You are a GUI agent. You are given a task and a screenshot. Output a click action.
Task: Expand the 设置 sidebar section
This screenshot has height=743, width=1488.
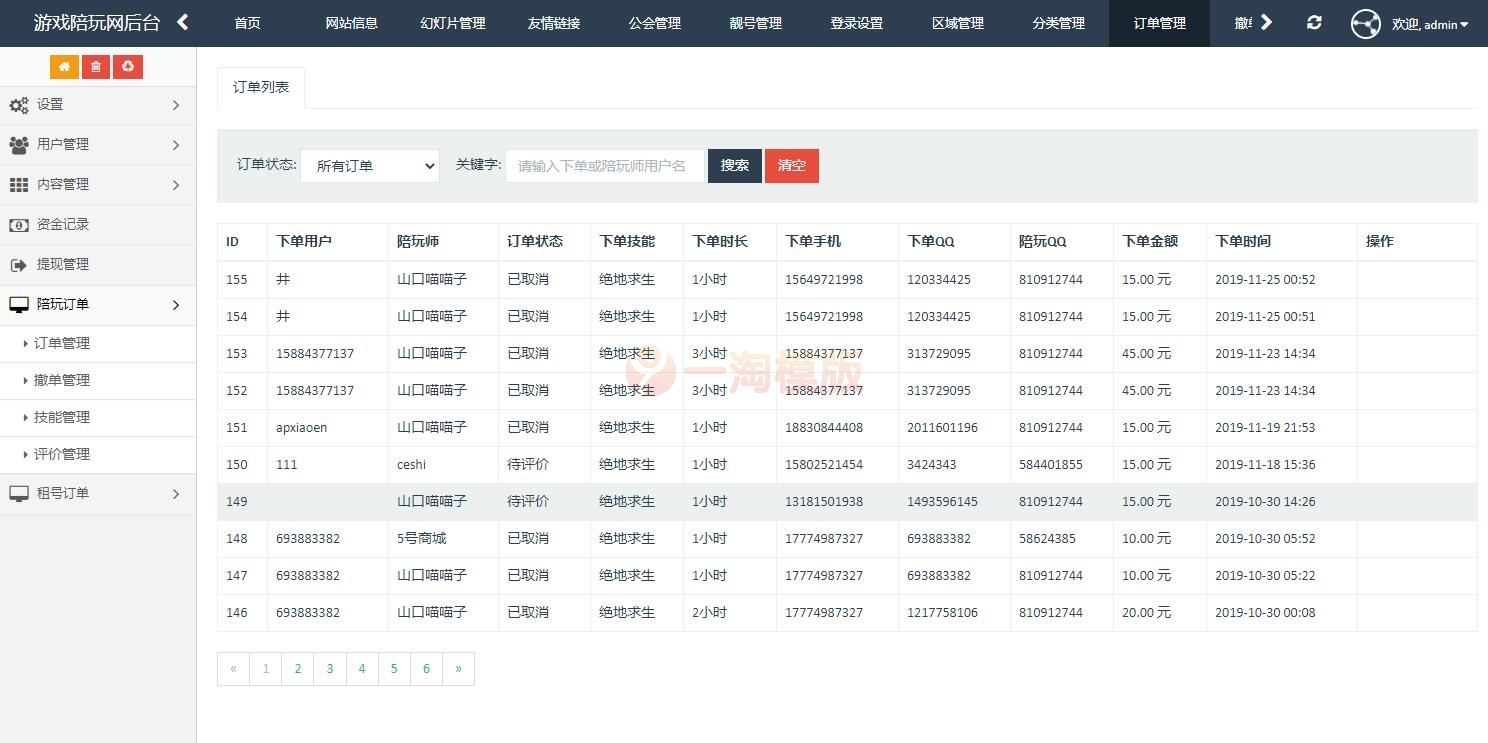(x=97, y=104)
